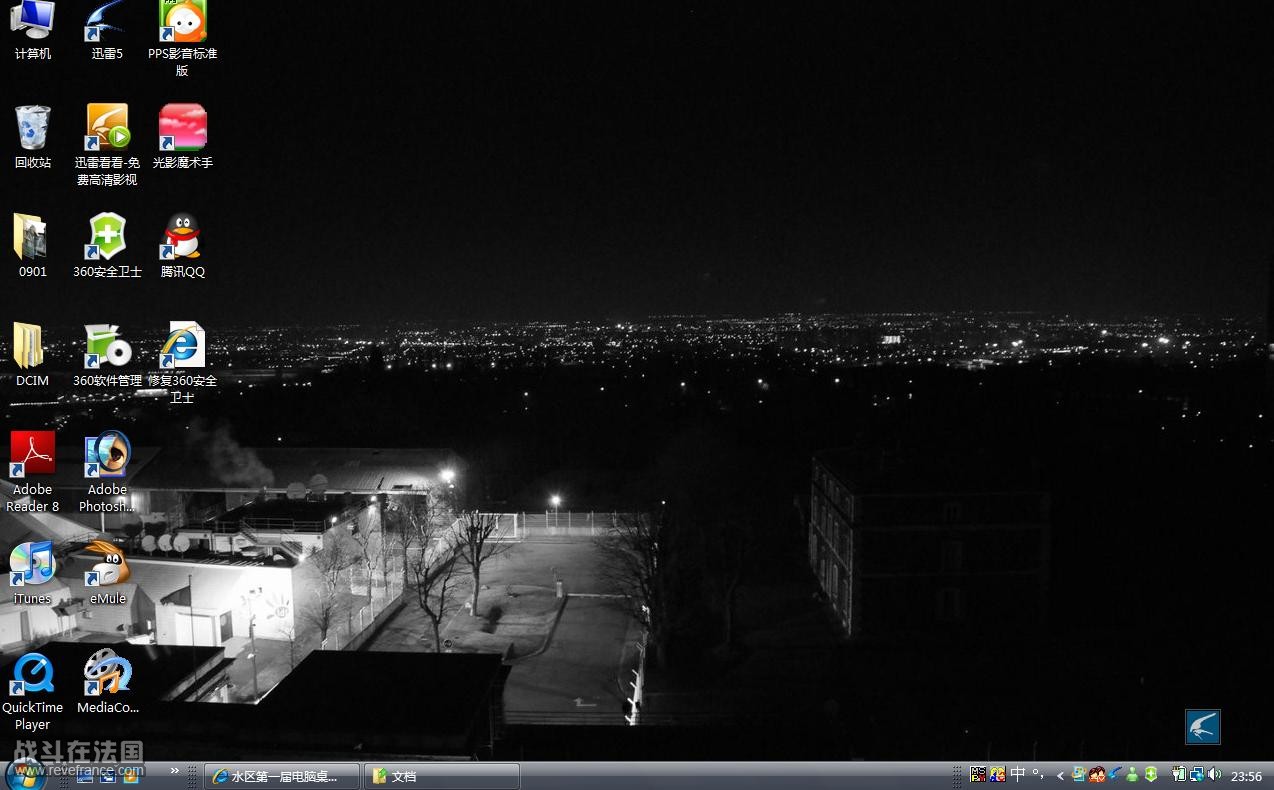This screenshot has width=1274, height=790.
Task: Click the 23:56 system clock
Action: [1246, 776]
